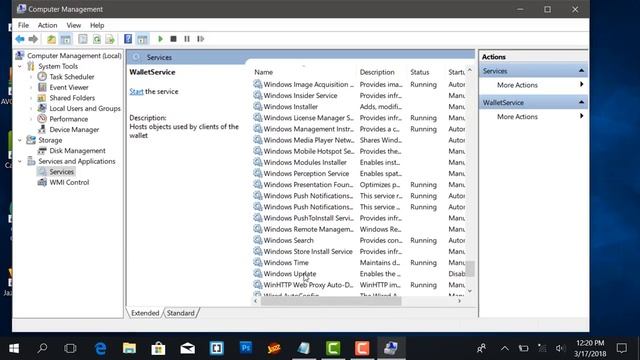Launch Microsoft Edge from the taskbar
This screenshot has width=640, height=360.
click(100, 348)
